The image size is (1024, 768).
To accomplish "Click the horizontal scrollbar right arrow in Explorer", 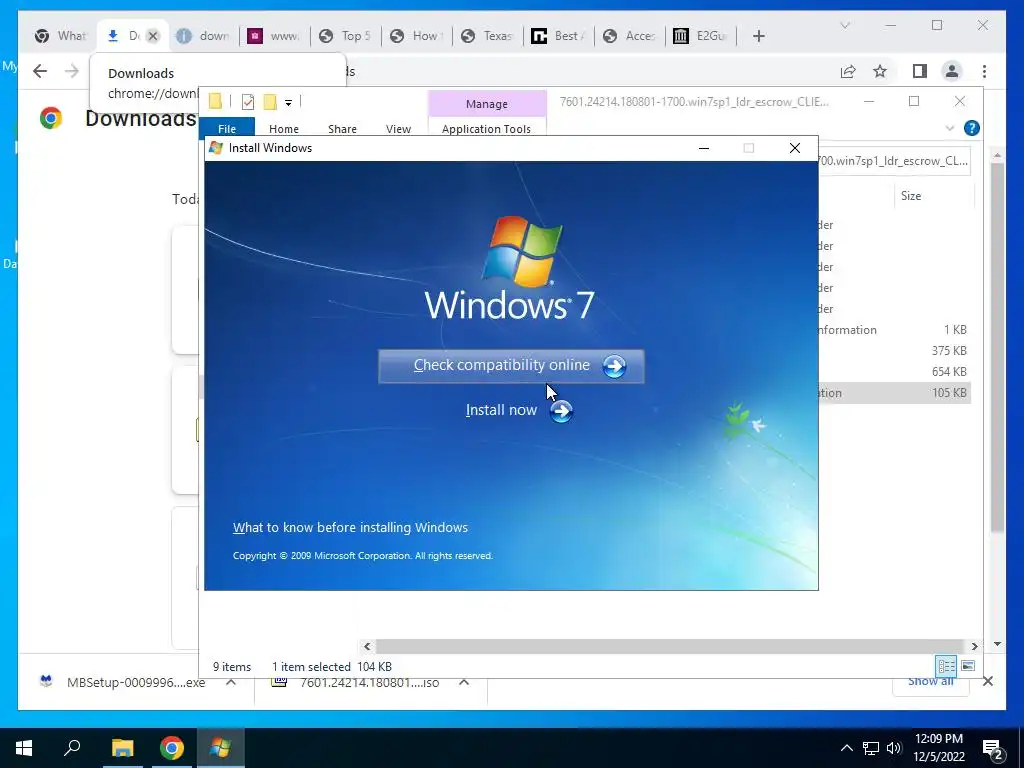I will click(974, 646).
